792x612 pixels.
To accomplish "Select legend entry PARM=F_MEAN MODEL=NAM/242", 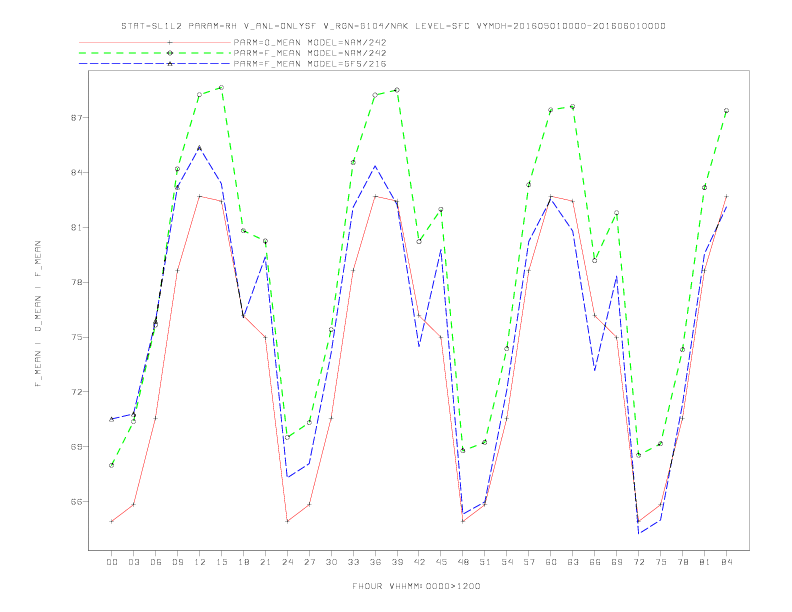I will (310, 53).
